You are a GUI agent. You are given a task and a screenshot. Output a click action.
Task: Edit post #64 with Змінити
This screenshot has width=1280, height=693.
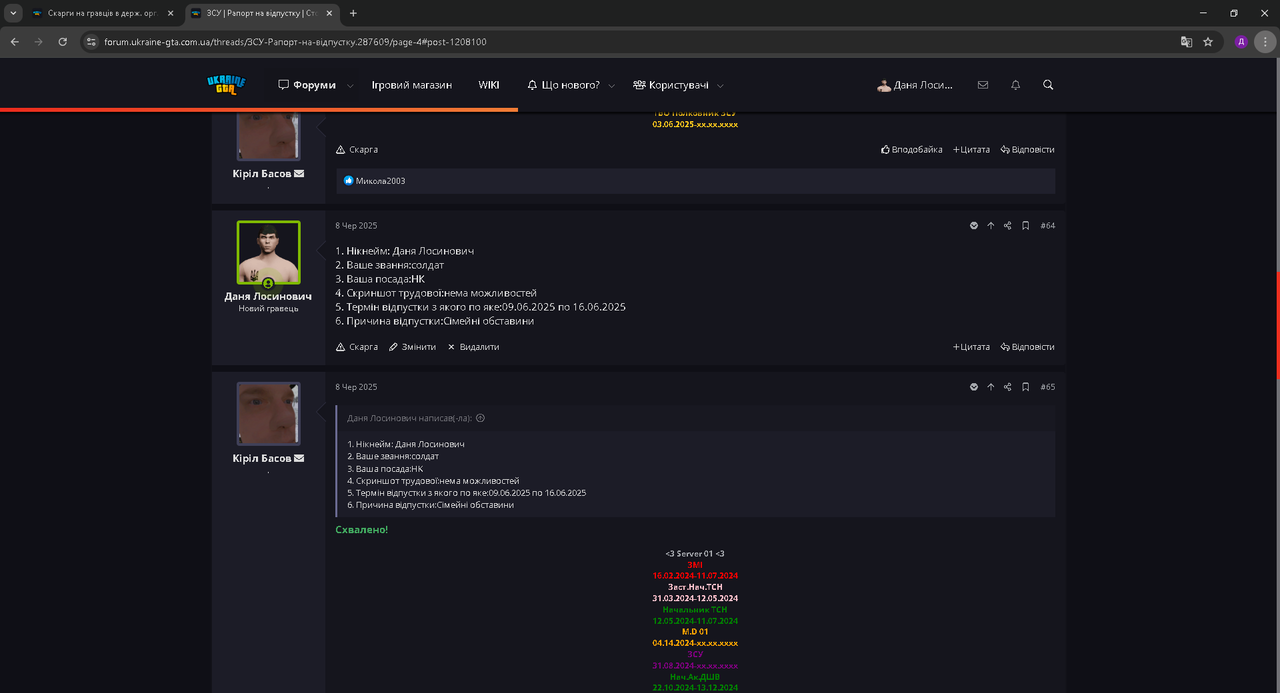[412, 347]
